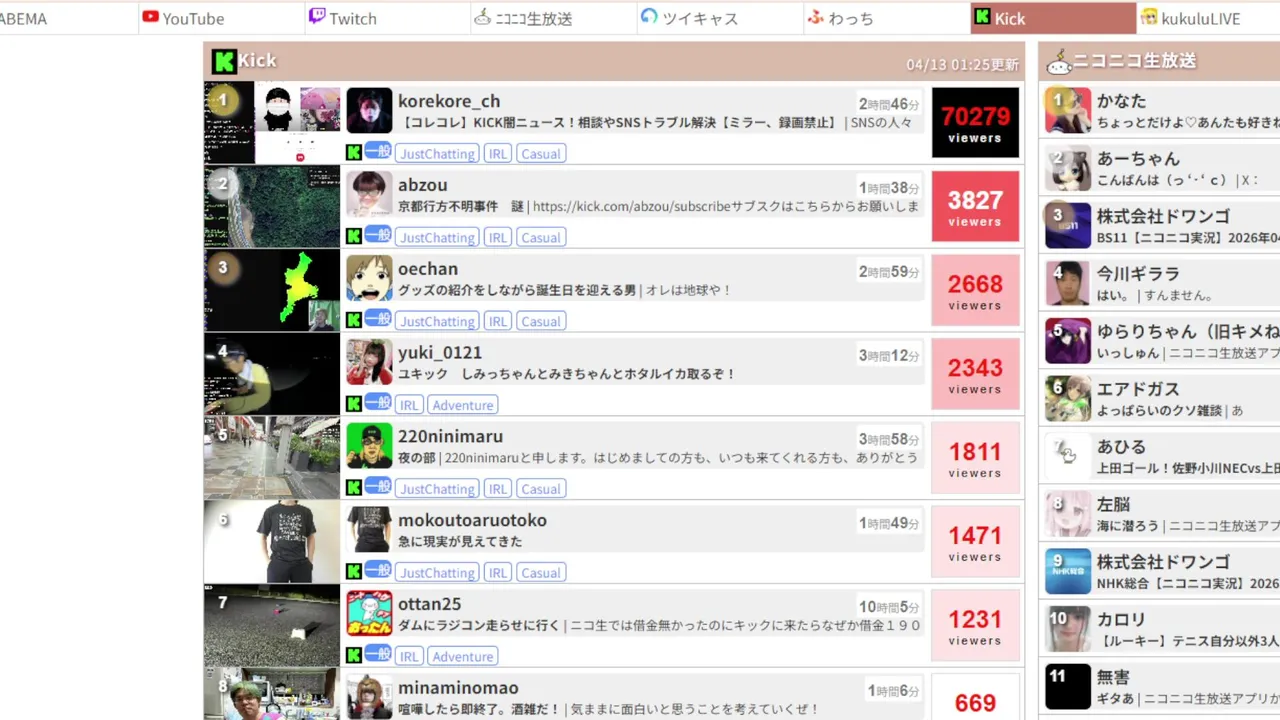Click 株式会社ドワンゴ BS11 entry

(1160, 226)
